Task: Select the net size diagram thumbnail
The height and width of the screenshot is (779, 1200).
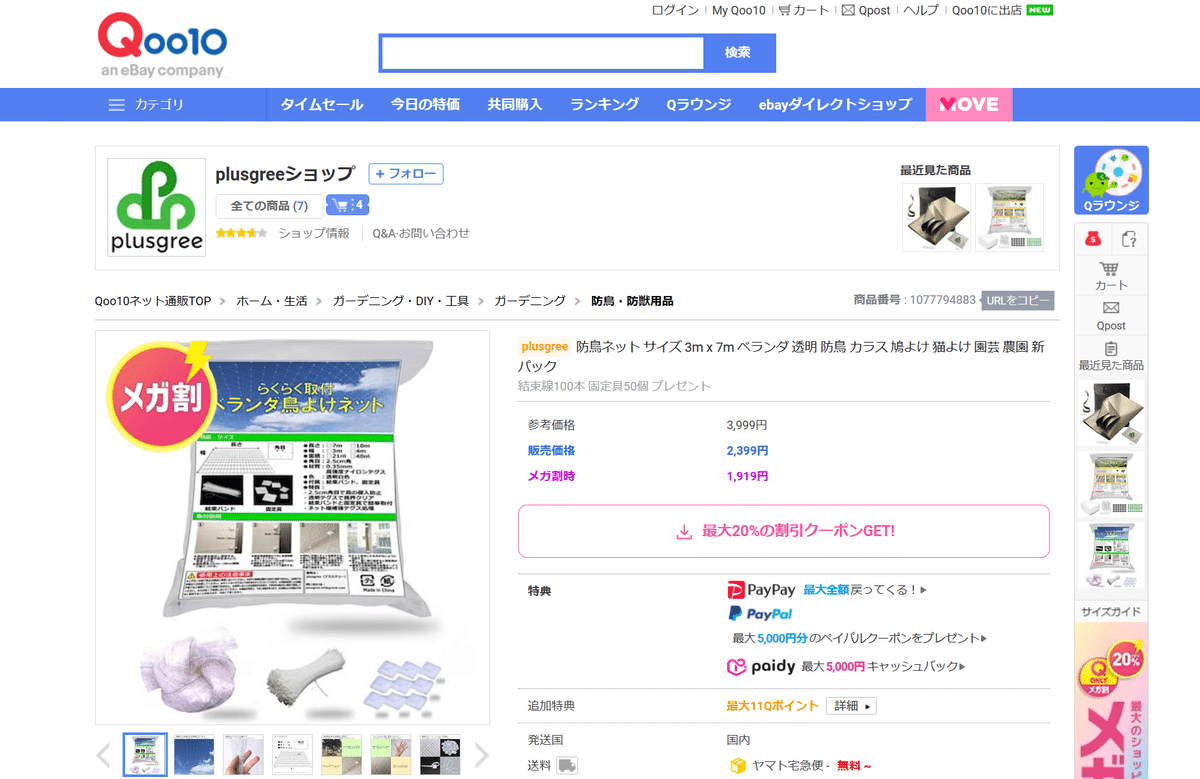Action: [292, 755]
